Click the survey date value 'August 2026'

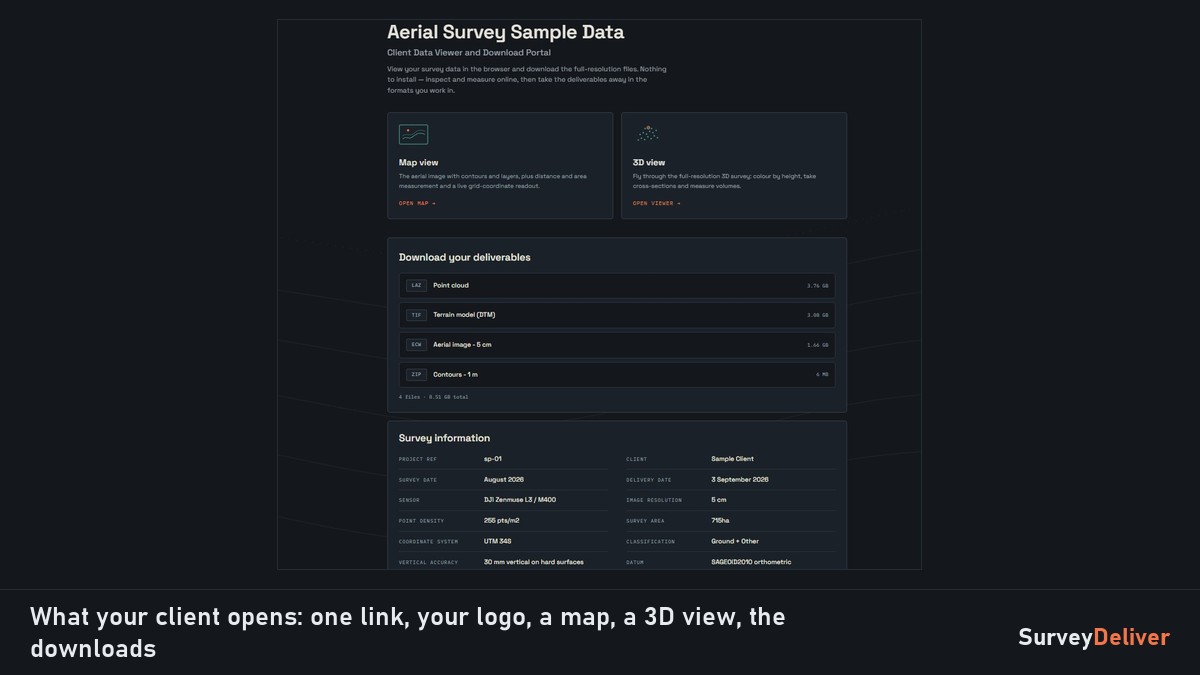pos(504,480)
